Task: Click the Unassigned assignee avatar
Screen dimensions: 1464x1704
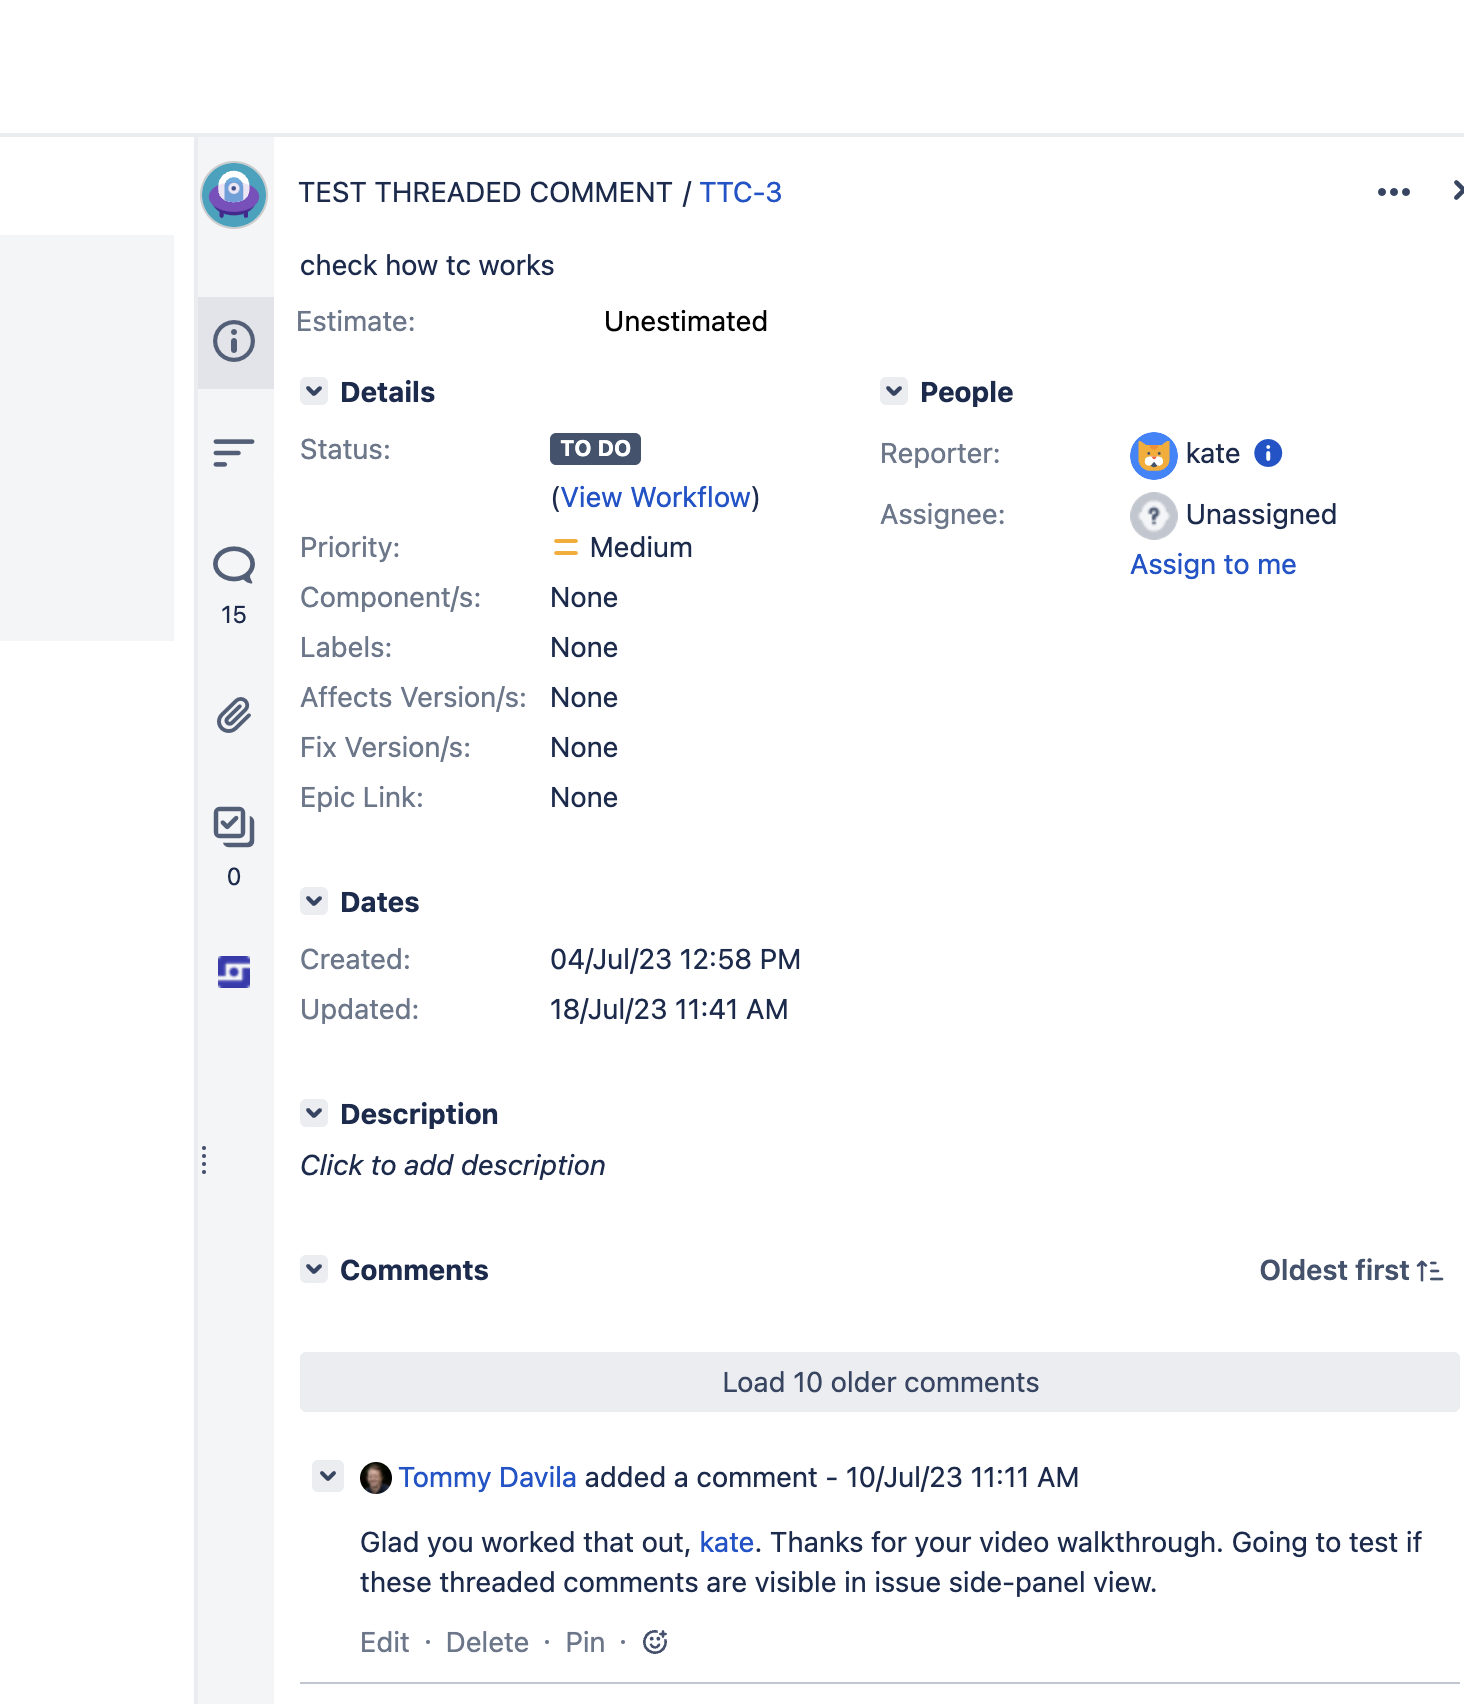Action: point(1153,516)
